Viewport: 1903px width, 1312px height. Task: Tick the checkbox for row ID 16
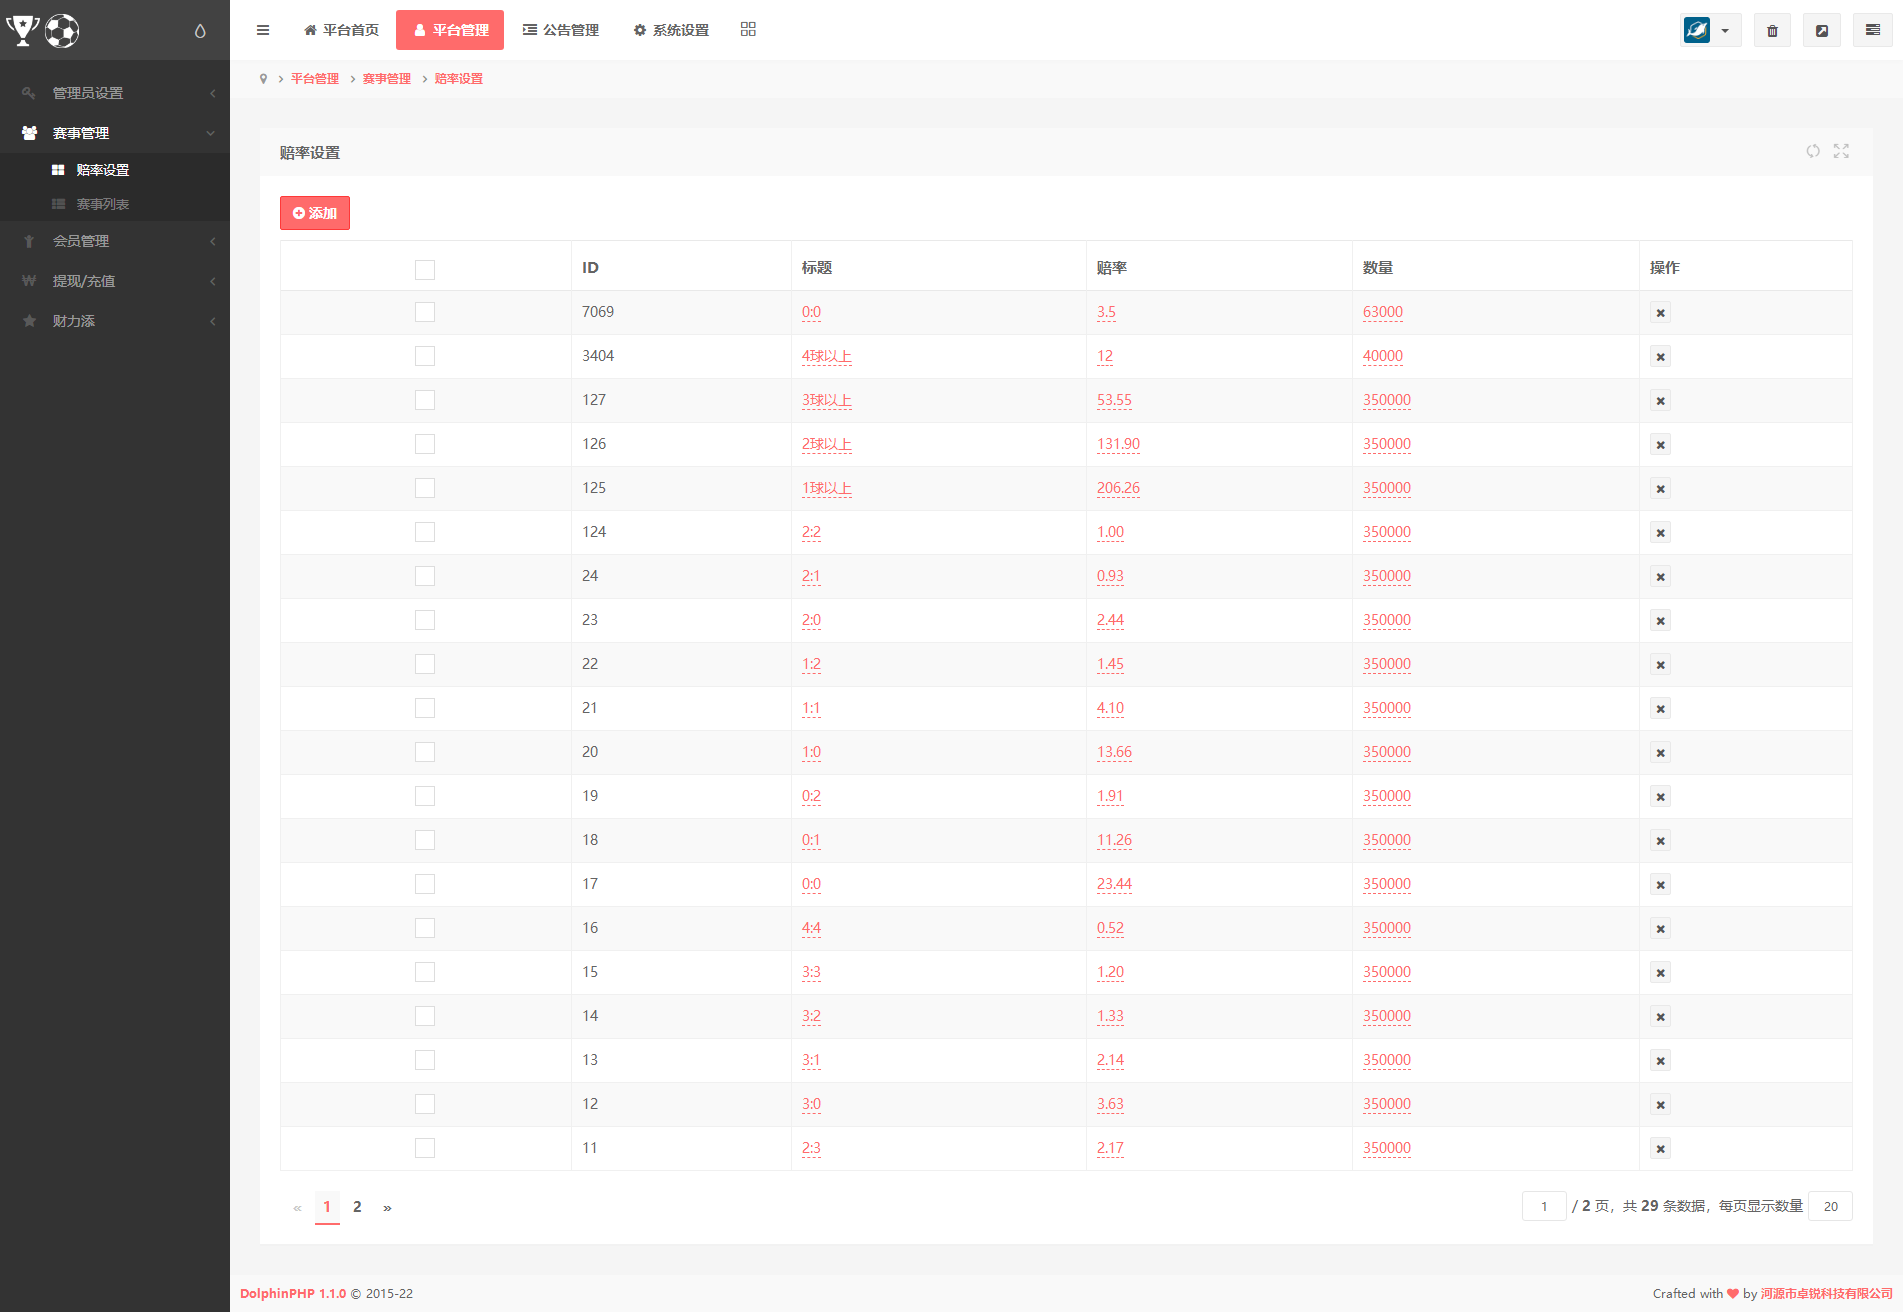(x=425, y=928)
